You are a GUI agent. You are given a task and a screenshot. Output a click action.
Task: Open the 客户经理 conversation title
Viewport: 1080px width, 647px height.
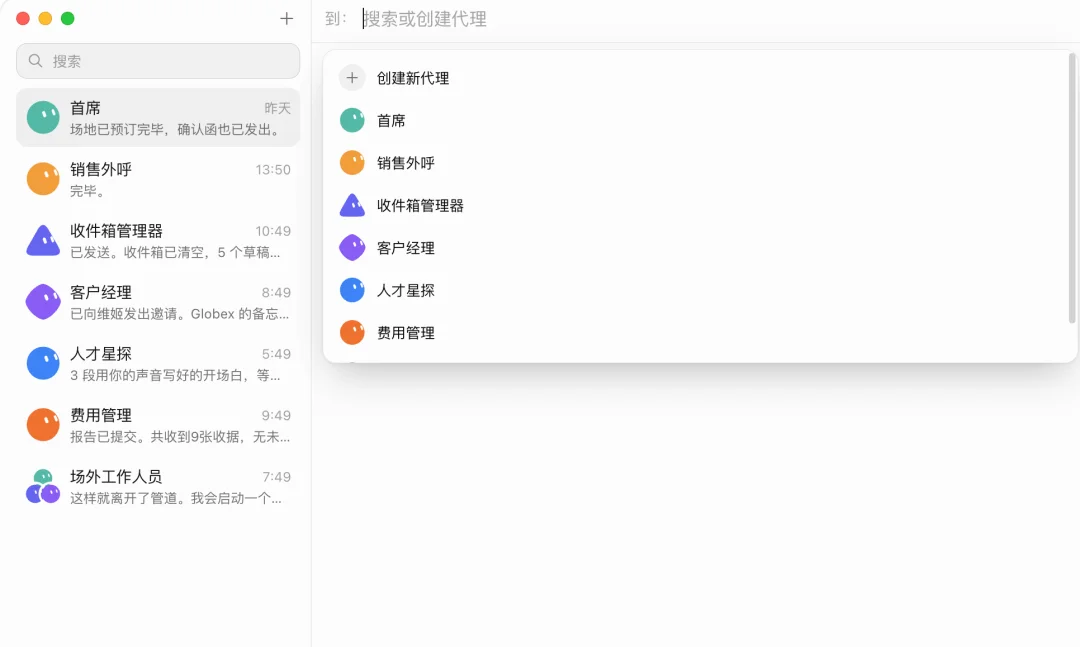pos(101,292)
